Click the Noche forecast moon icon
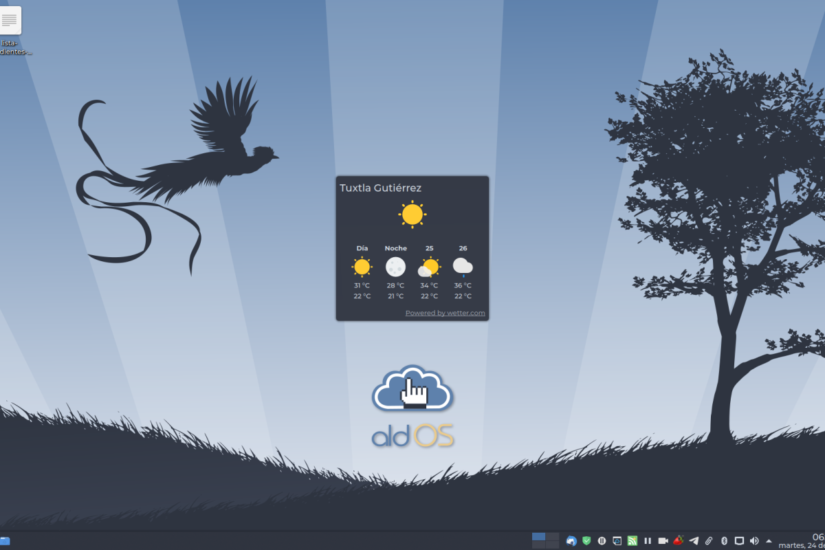The height and width of the screenshot is (550, 825). click(396, 267)
